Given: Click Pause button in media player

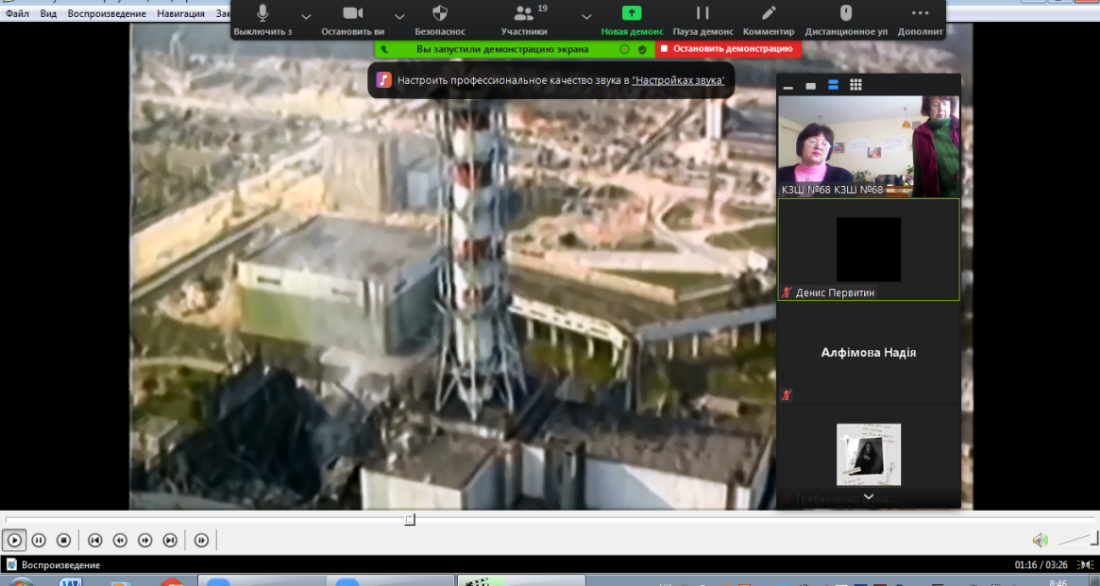Looking at the screenshot, I should [x=39, y=540].
